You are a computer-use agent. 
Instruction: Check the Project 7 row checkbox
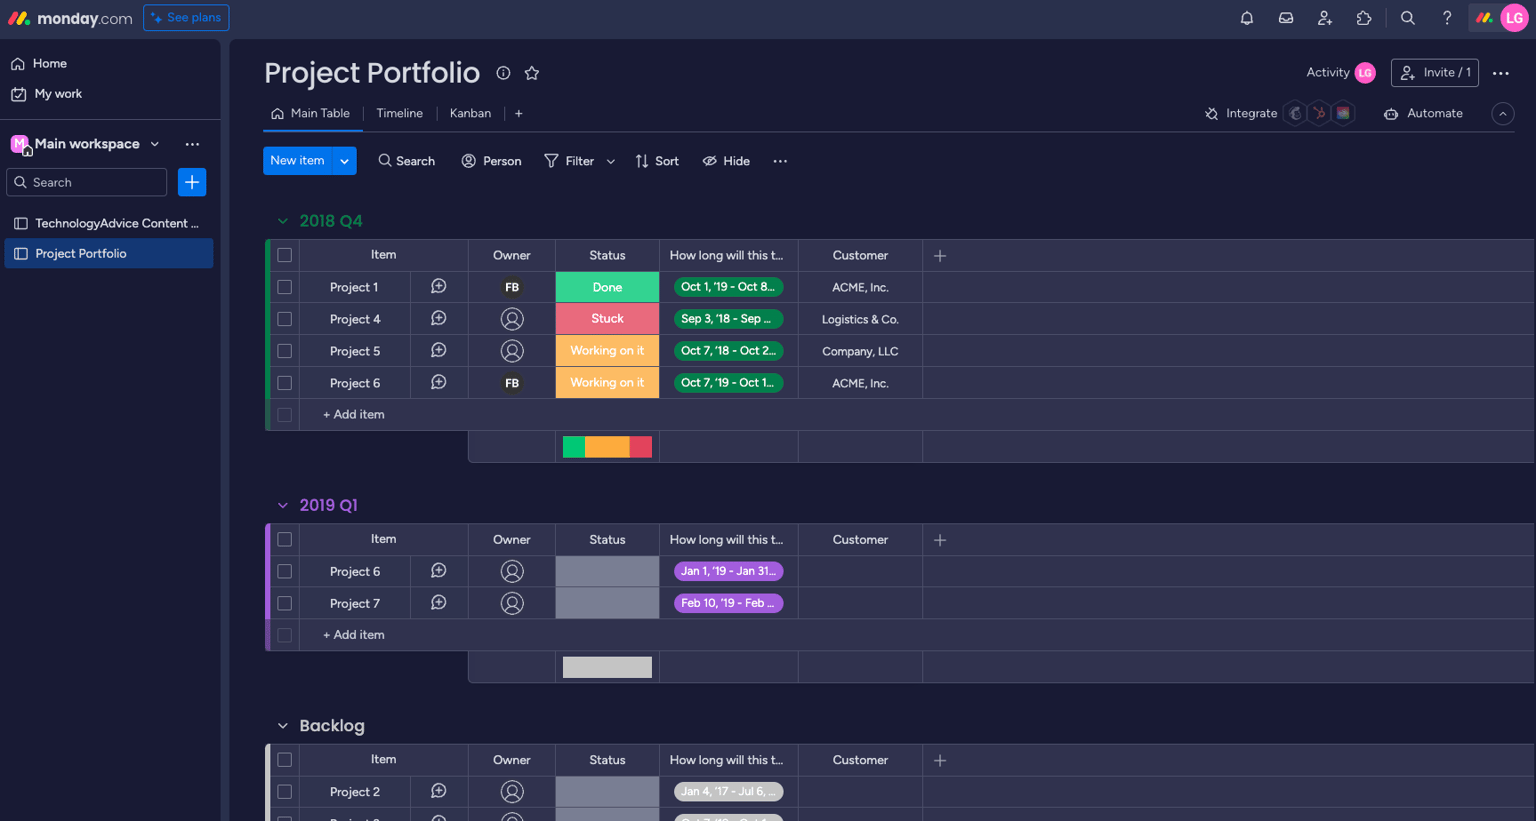pyautogui.click(x=285, y=603)
